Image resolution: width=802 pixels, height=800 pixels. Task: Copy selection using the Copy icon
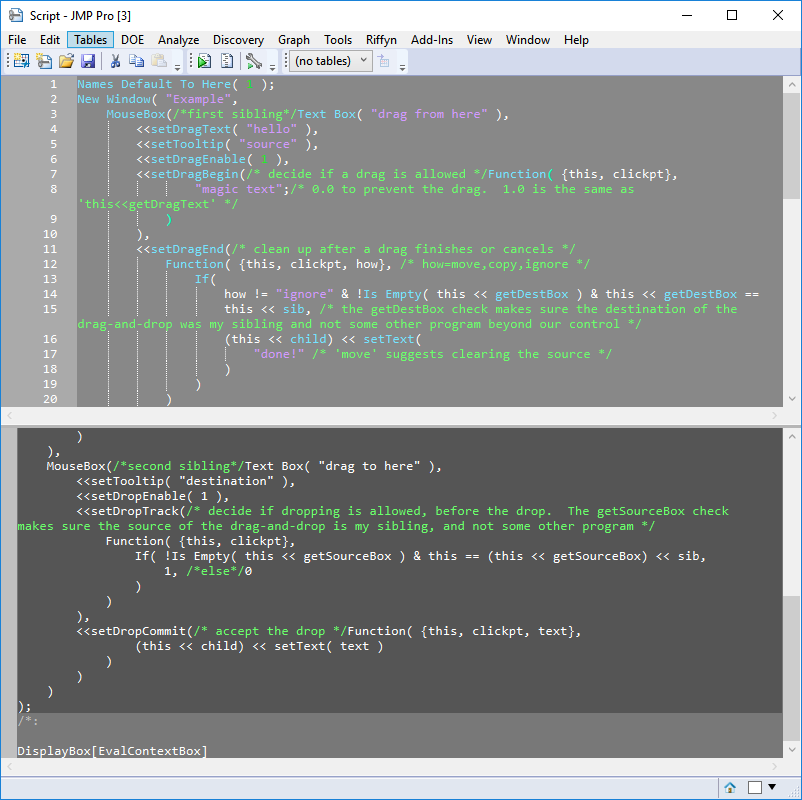pyautogui.click(x=137, y=61)
